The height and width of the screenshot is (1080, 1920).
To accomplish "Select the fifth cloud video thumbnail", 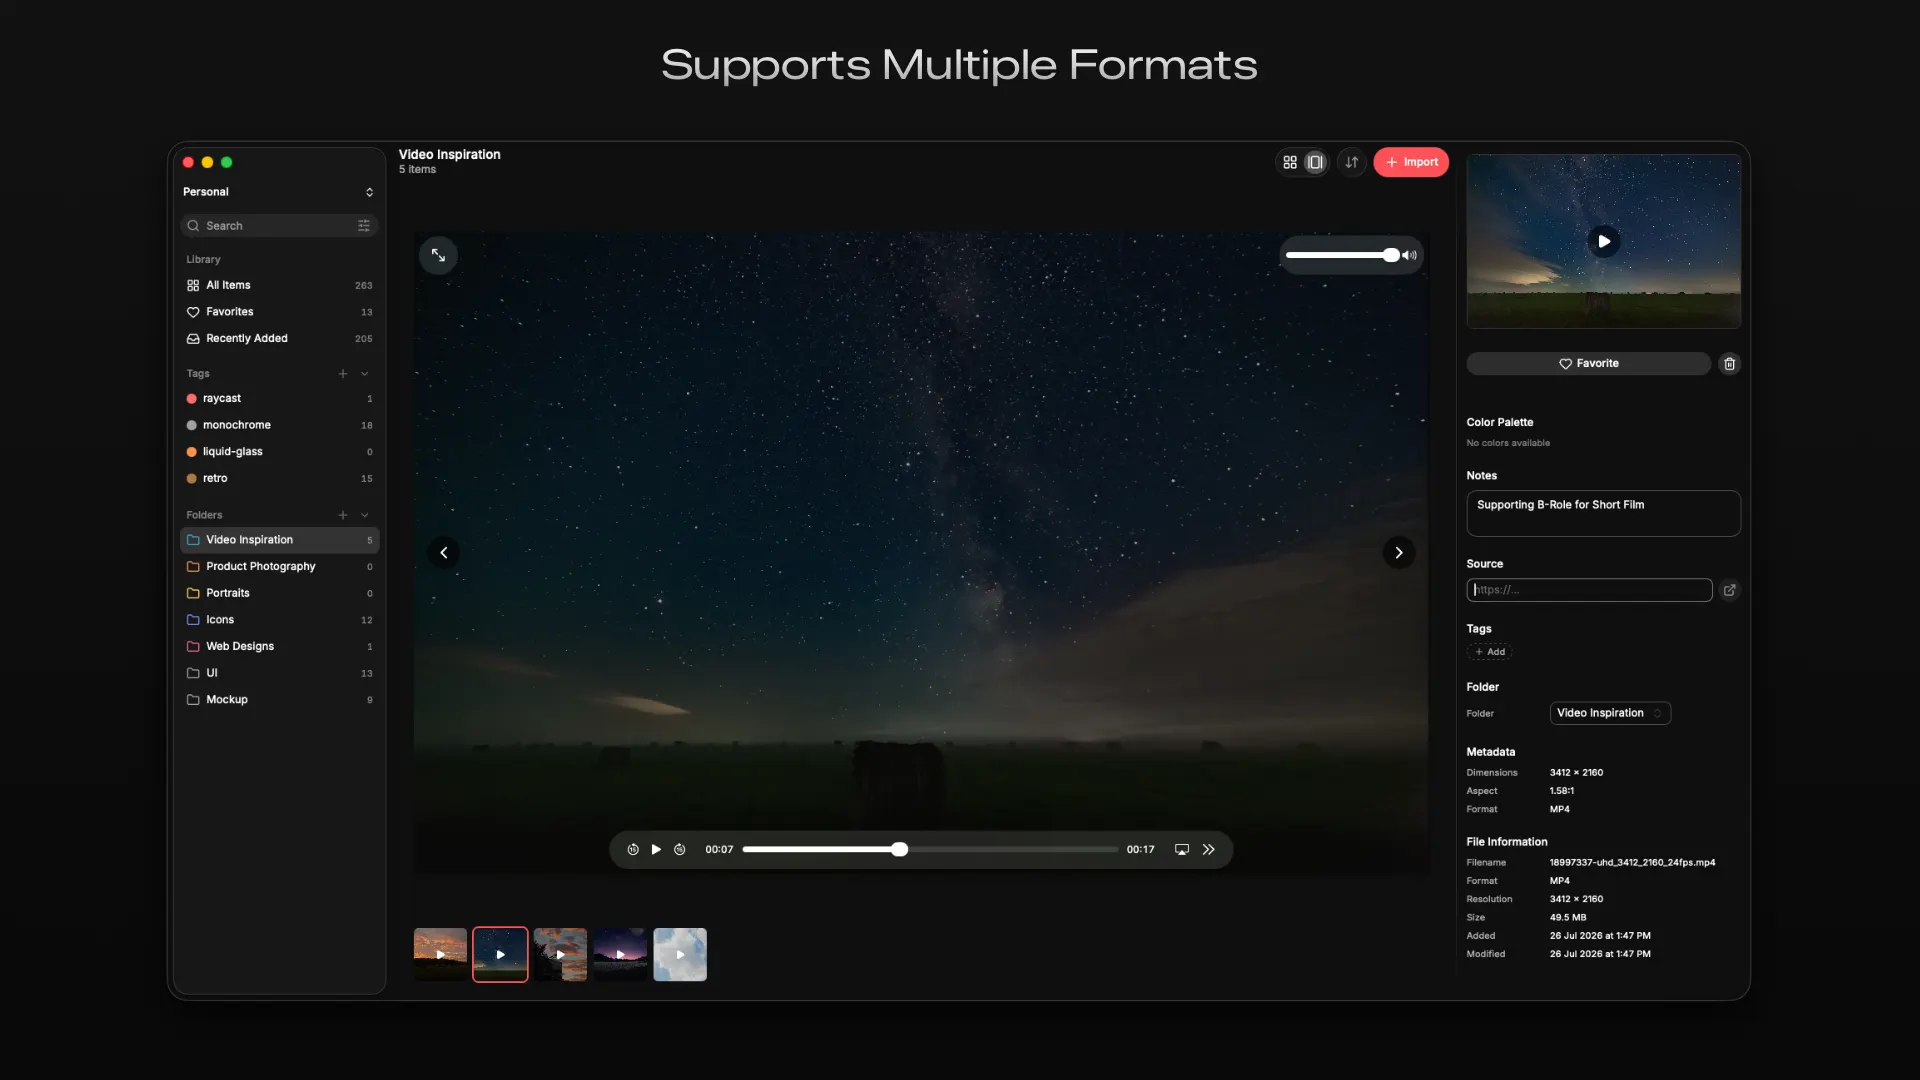I will pos(680,955).
